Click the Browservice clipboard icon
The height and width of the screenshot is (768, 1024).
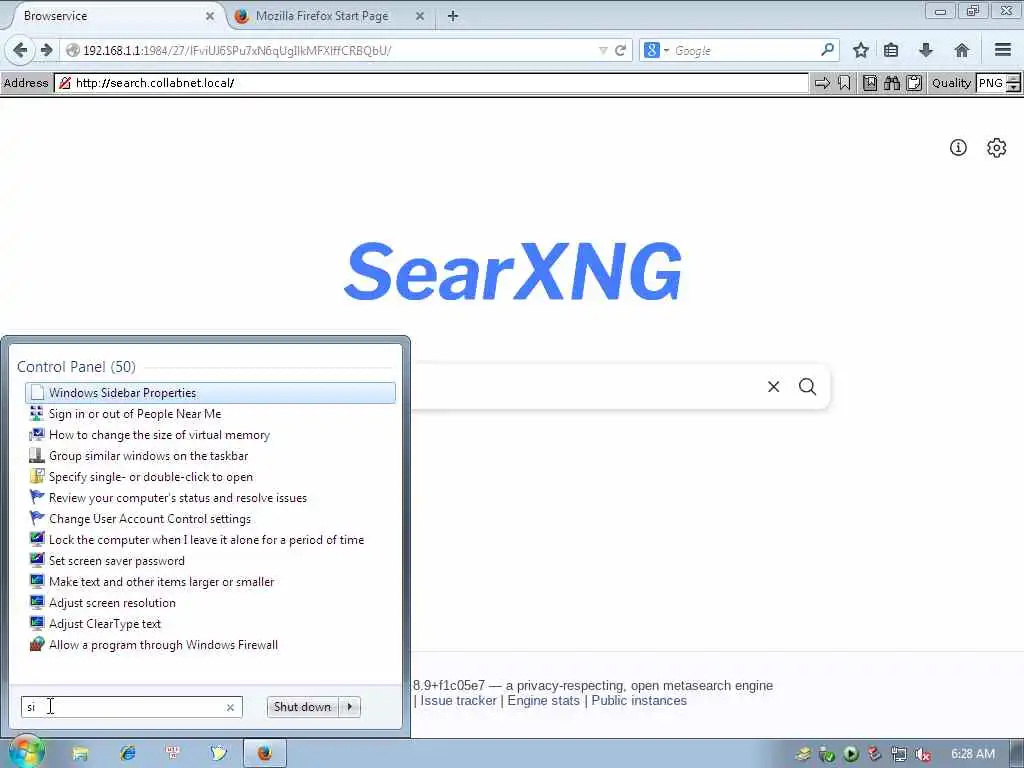[914, 83]
